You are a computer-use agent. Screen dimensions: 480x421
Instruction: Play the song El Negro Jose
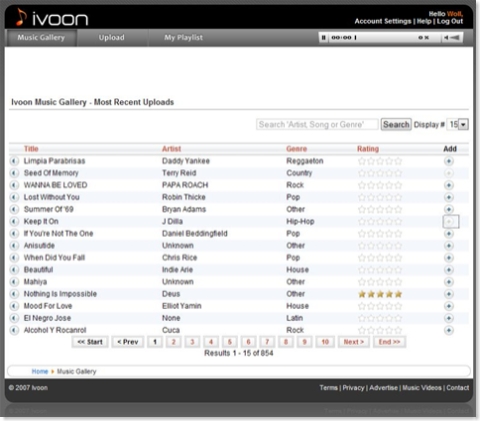coord(14,318)
